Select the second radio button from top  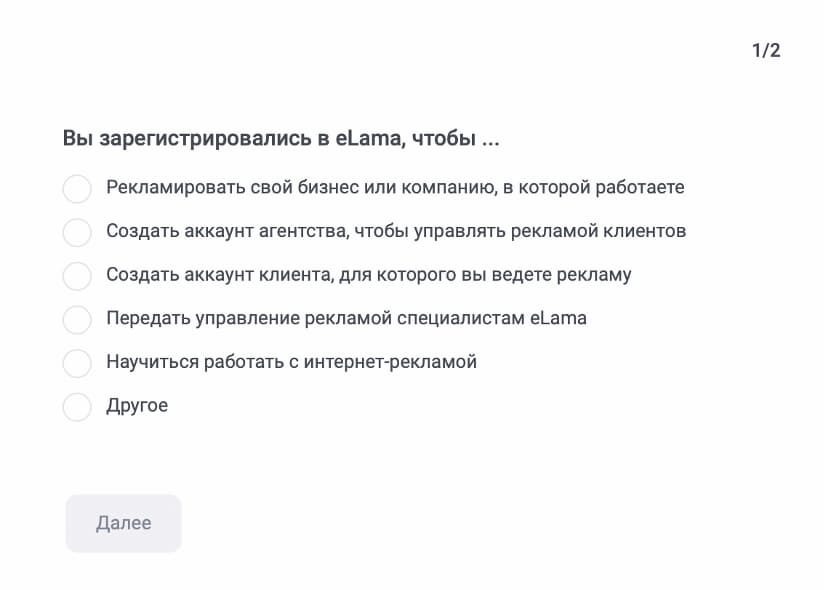(x=77, y=231)
